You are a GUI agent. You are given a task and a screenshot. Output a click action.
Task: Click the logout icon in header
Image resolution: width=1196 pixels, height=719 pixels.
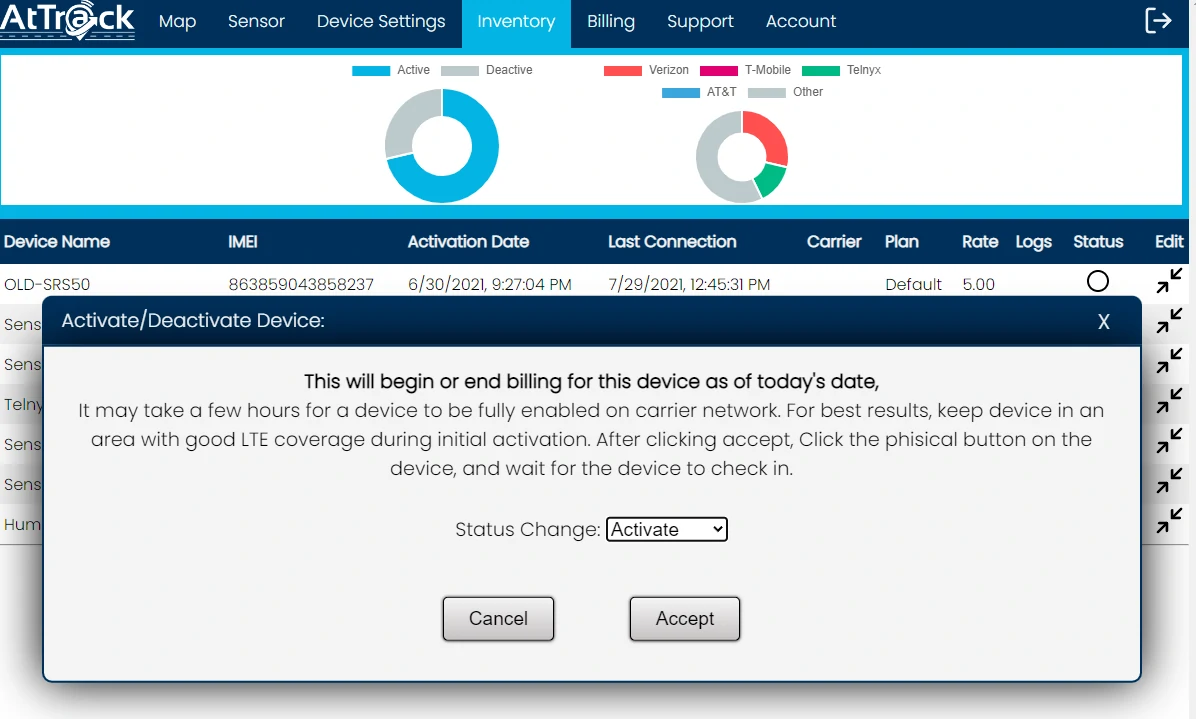click(1158, 21)
